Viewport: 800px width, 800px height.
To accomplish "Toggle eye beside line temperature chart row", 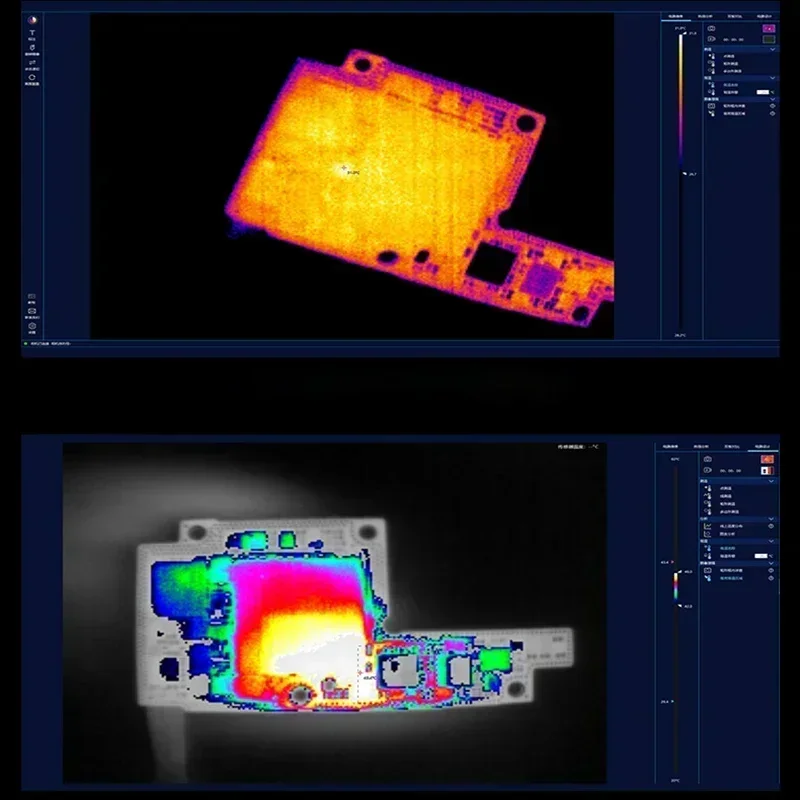I will (771, 526).
